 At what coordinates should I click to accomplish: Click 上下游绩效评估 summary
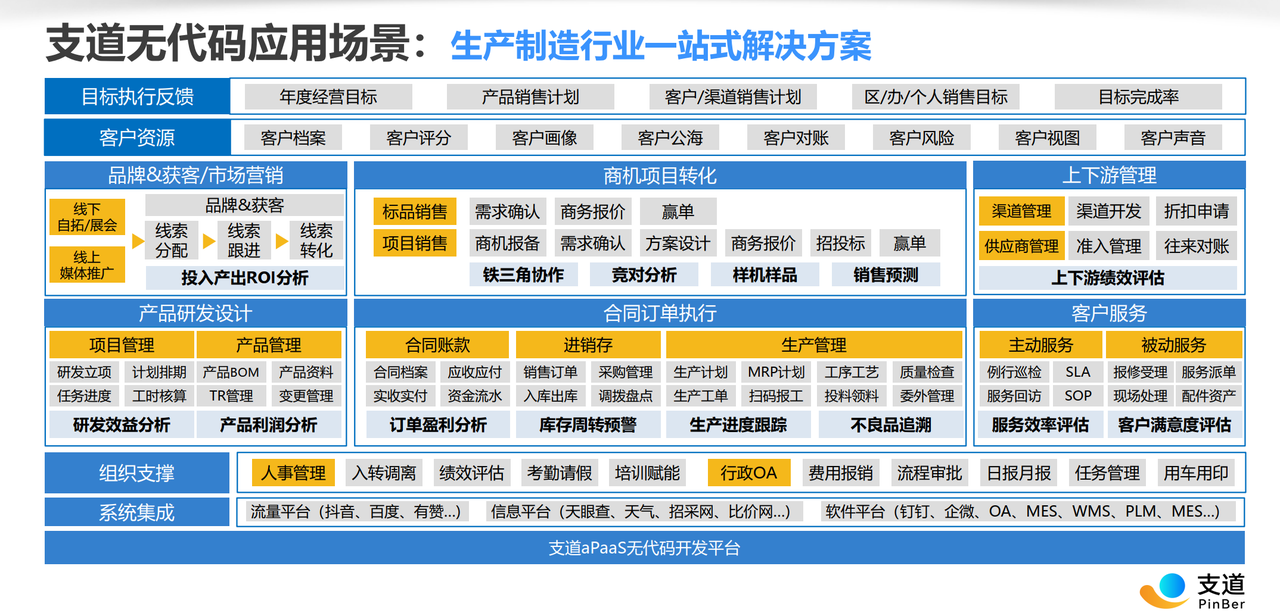pos(1107,278)
